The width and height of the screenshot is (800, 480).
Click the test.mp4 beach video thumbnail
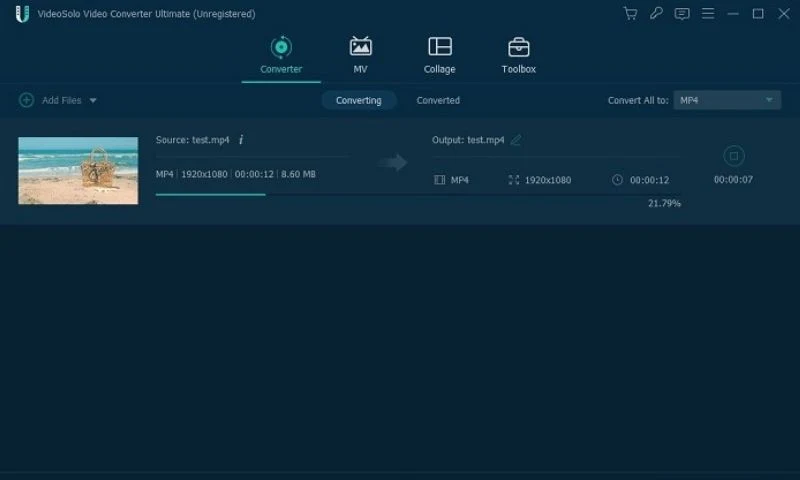[x=78, y=170]
